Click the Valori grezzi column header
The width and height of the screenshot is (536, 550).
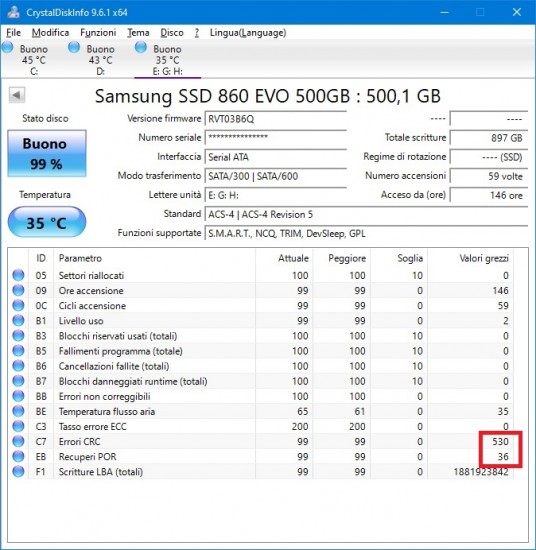coord(470,258)
